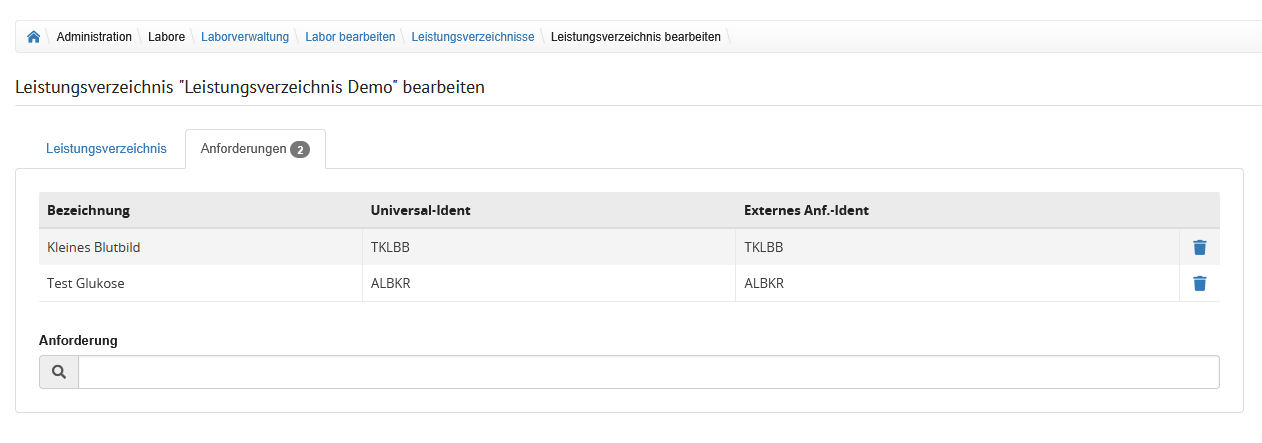The width and height of the screenshot is (1262, 443).
Task: Click the page heading for Leistungsverzeichnis Demo
Action: pyautogui.click(x=250, y=87)
